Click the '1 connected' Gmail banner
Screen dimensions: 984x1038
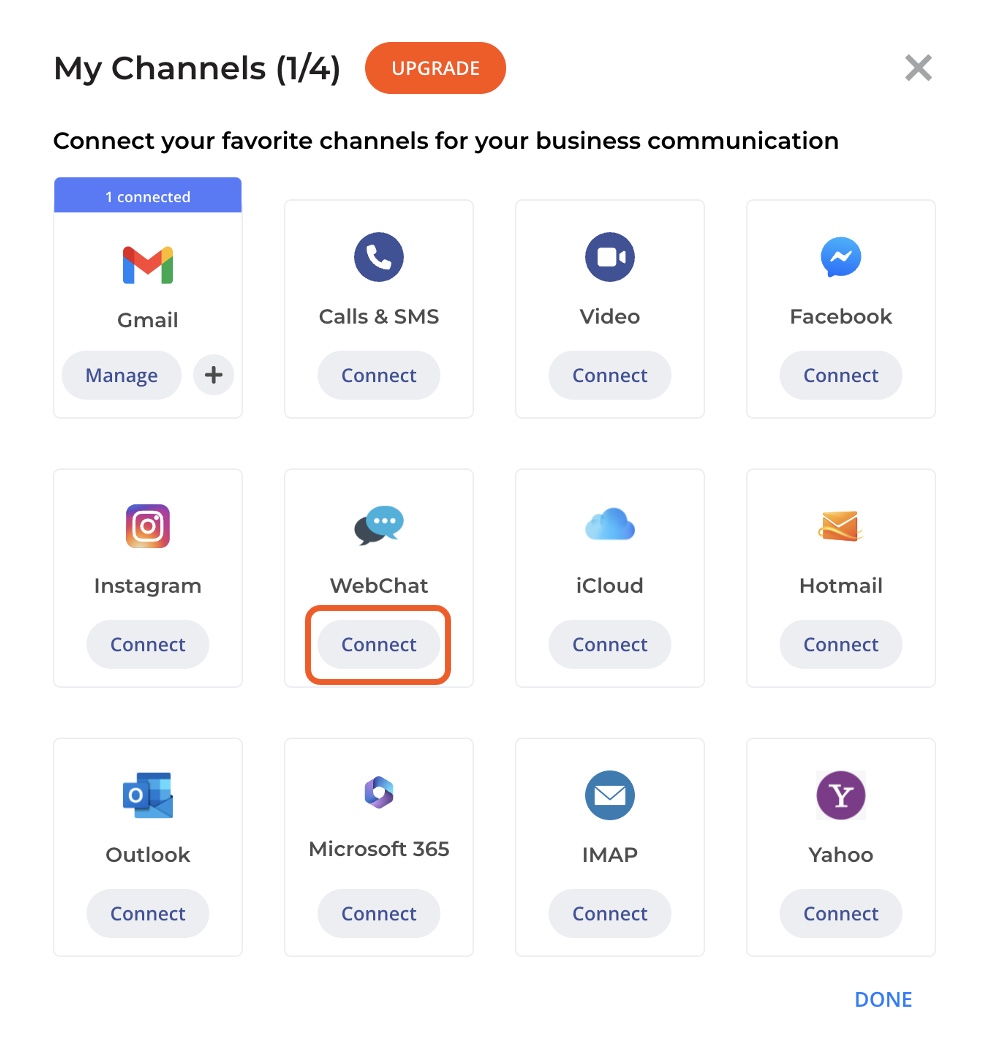click(148, 195)
